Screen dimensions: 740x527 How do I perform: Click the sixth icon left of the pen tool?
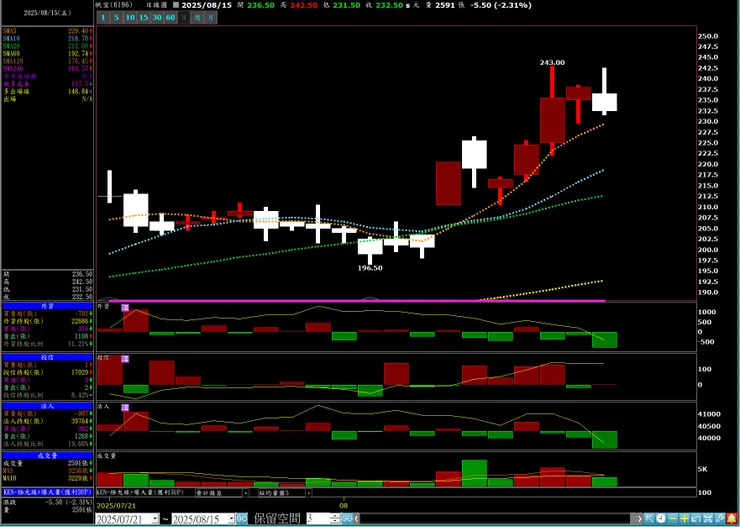pos(708,519)
